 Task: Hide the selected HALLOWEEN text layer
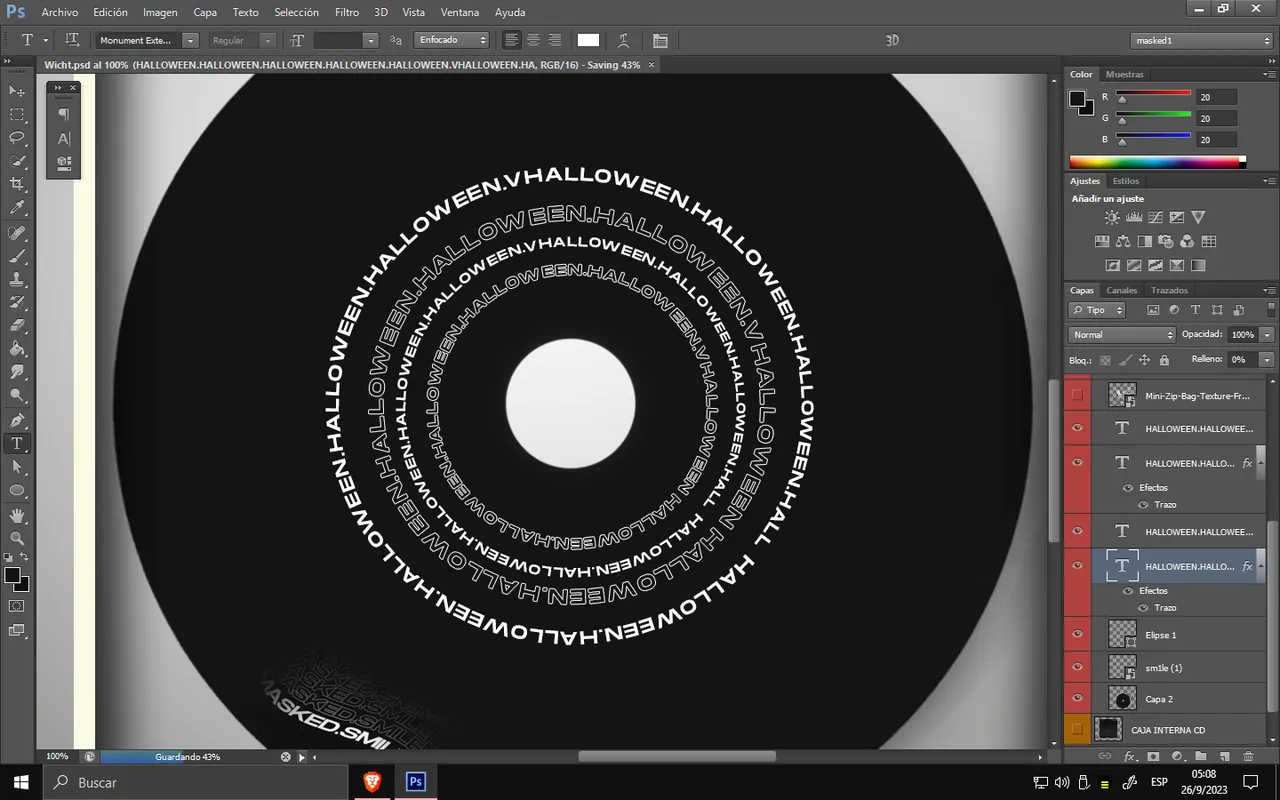pyautogui.click(x=1077, y=566)
